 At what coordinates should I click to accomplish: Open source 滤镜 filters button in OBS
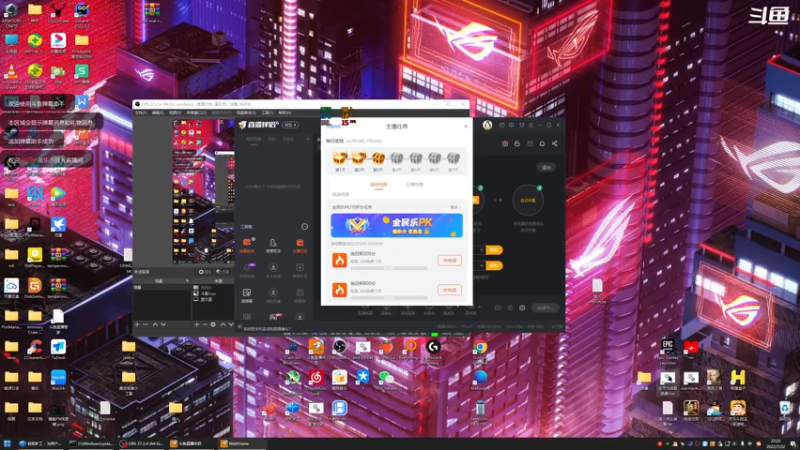click(222, 272)
